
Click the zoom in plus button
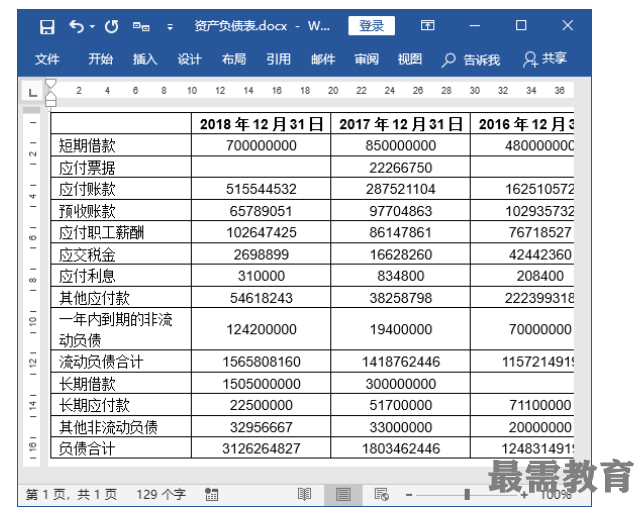pos(524,495)
